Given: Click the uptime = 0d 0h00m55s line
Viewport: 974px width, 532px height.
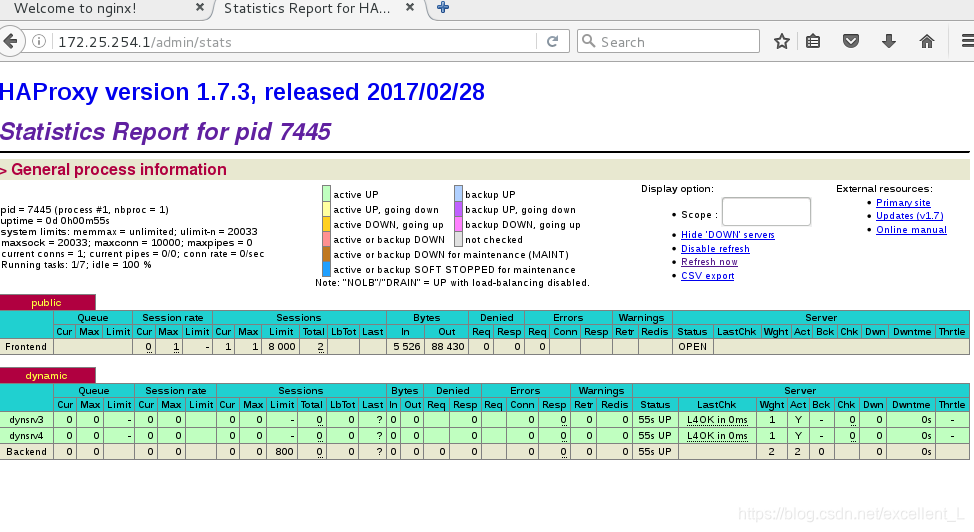Looking at the screenshot, I should [55, 221].
